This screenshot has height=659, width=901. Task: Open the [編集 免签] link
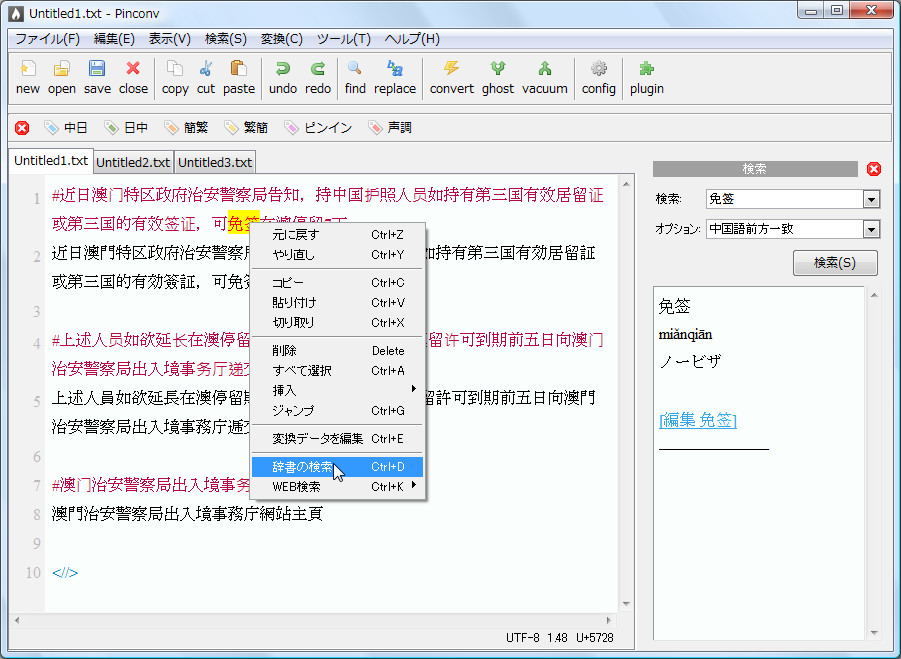(x=698, y=420)
